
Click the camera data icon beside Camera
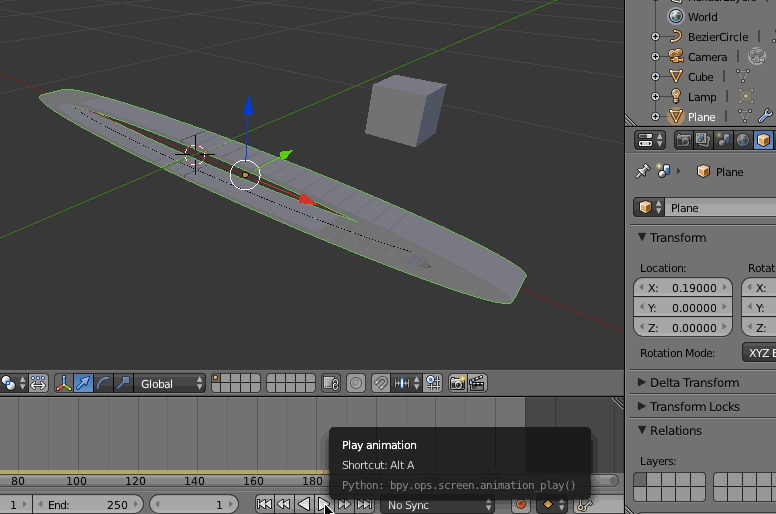(x=757, y=56)
